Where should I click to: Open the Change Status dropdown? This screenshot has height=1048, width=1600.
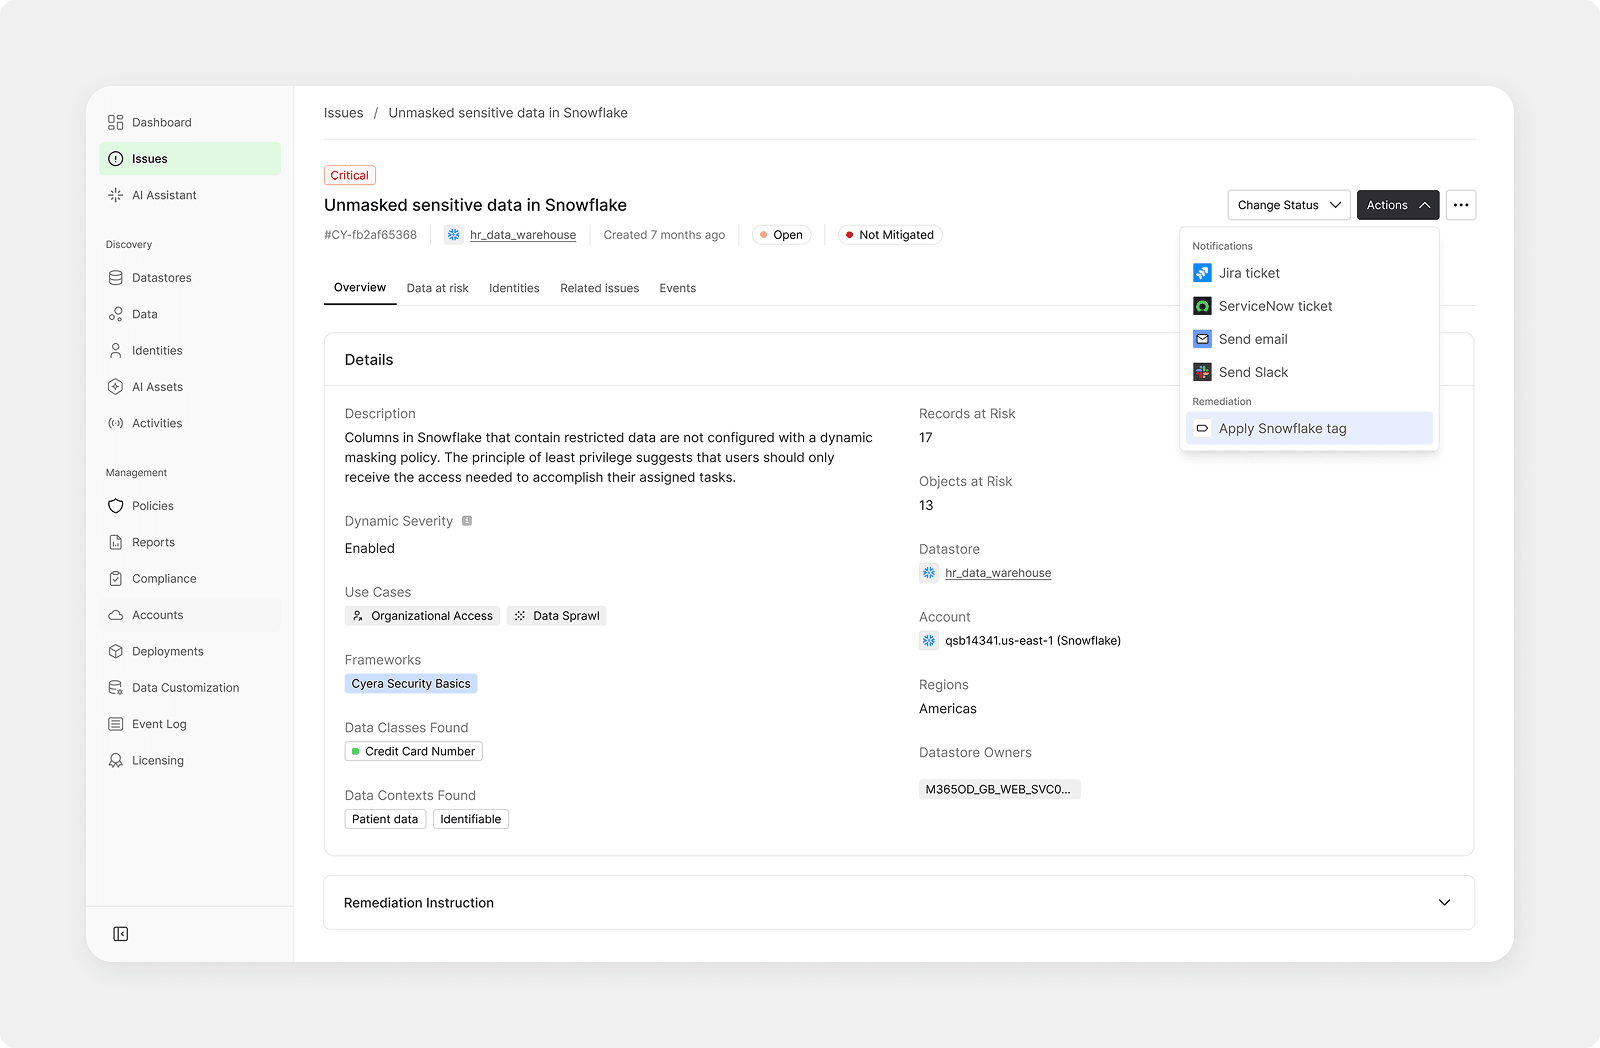point(1288,204)
